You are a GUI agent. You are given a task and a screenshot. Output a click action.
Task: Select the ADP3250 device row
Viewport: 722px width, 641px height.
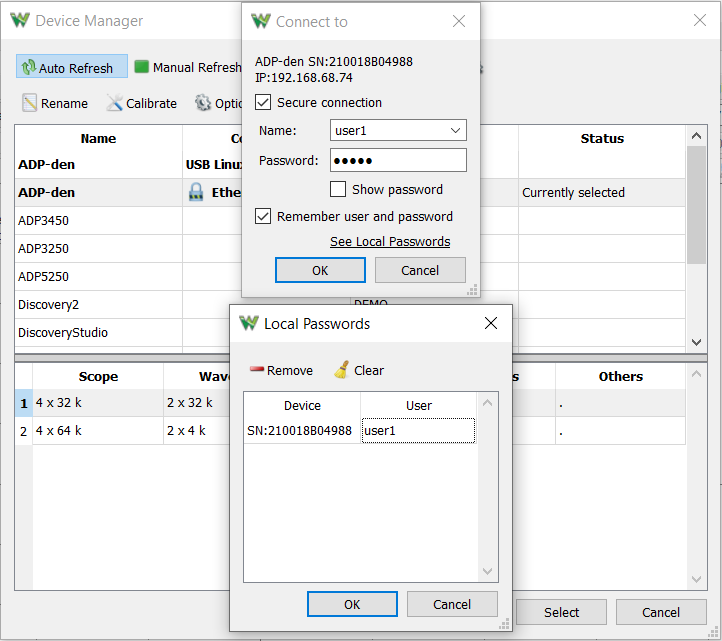(129, 249)
